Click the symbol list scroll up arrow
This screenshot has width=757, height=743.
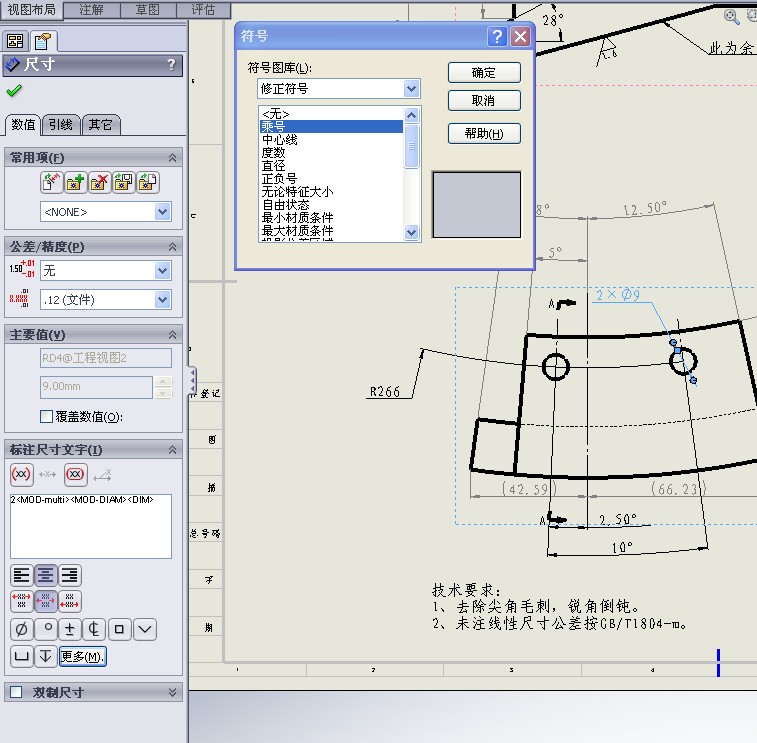[411, 115]
